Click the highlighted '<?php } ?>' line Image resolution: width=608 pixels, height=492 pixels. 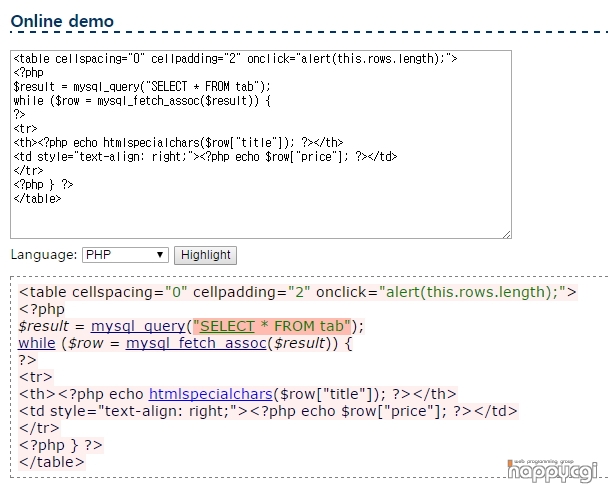click(x=60, y=445)
